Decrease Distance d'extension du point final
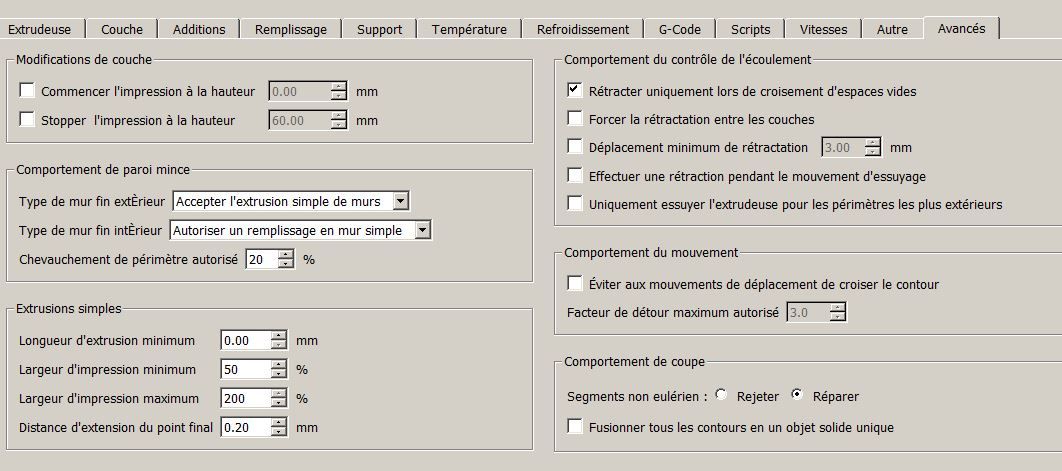Image resolution: width=1062 pixels, height=471 pixels. 278,433
